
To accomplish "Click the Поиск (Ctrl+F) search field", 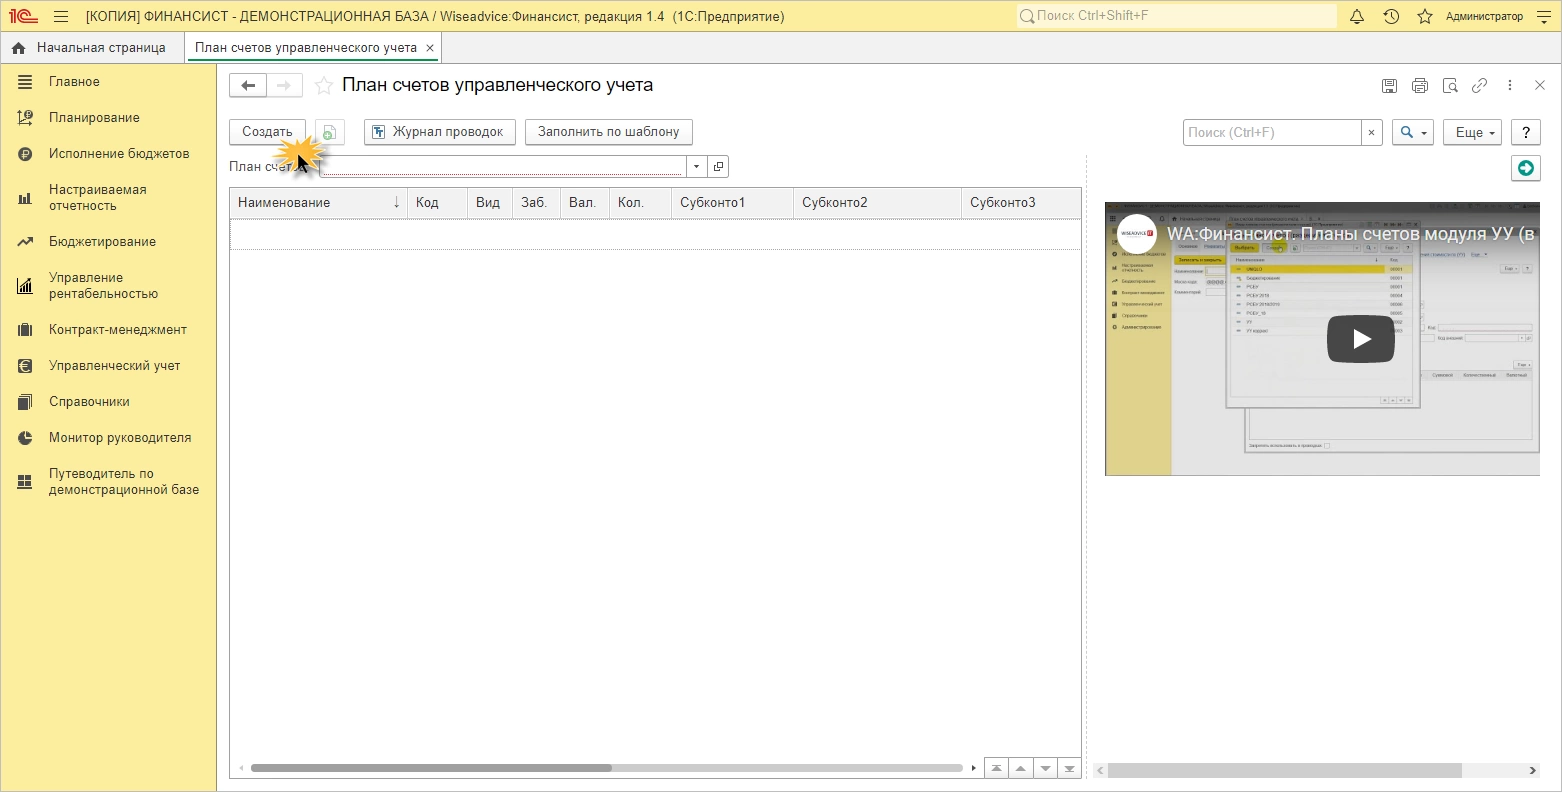I will pyautogui.click(x=1272, y=132).
